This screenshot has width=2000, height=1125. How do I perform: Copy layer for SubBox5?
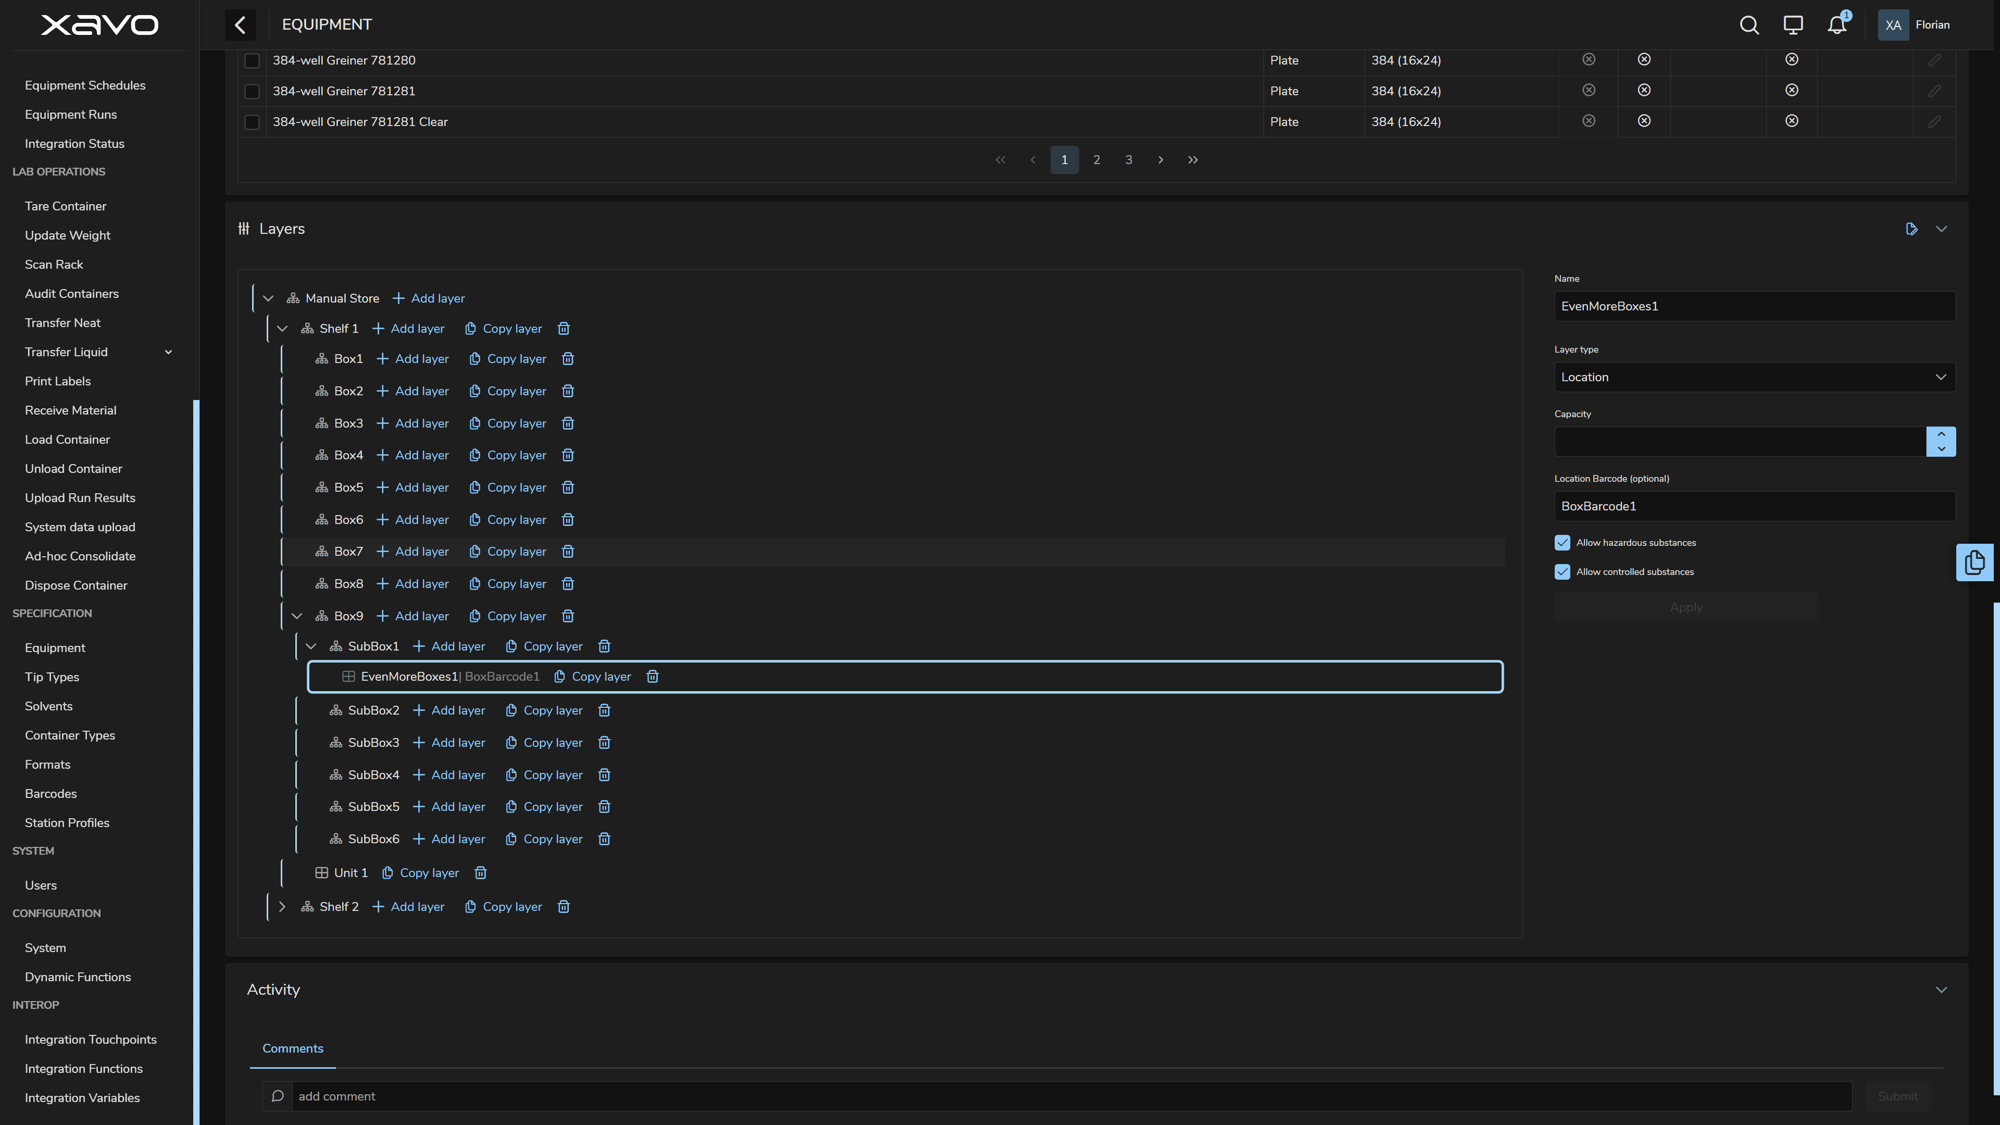543,807
